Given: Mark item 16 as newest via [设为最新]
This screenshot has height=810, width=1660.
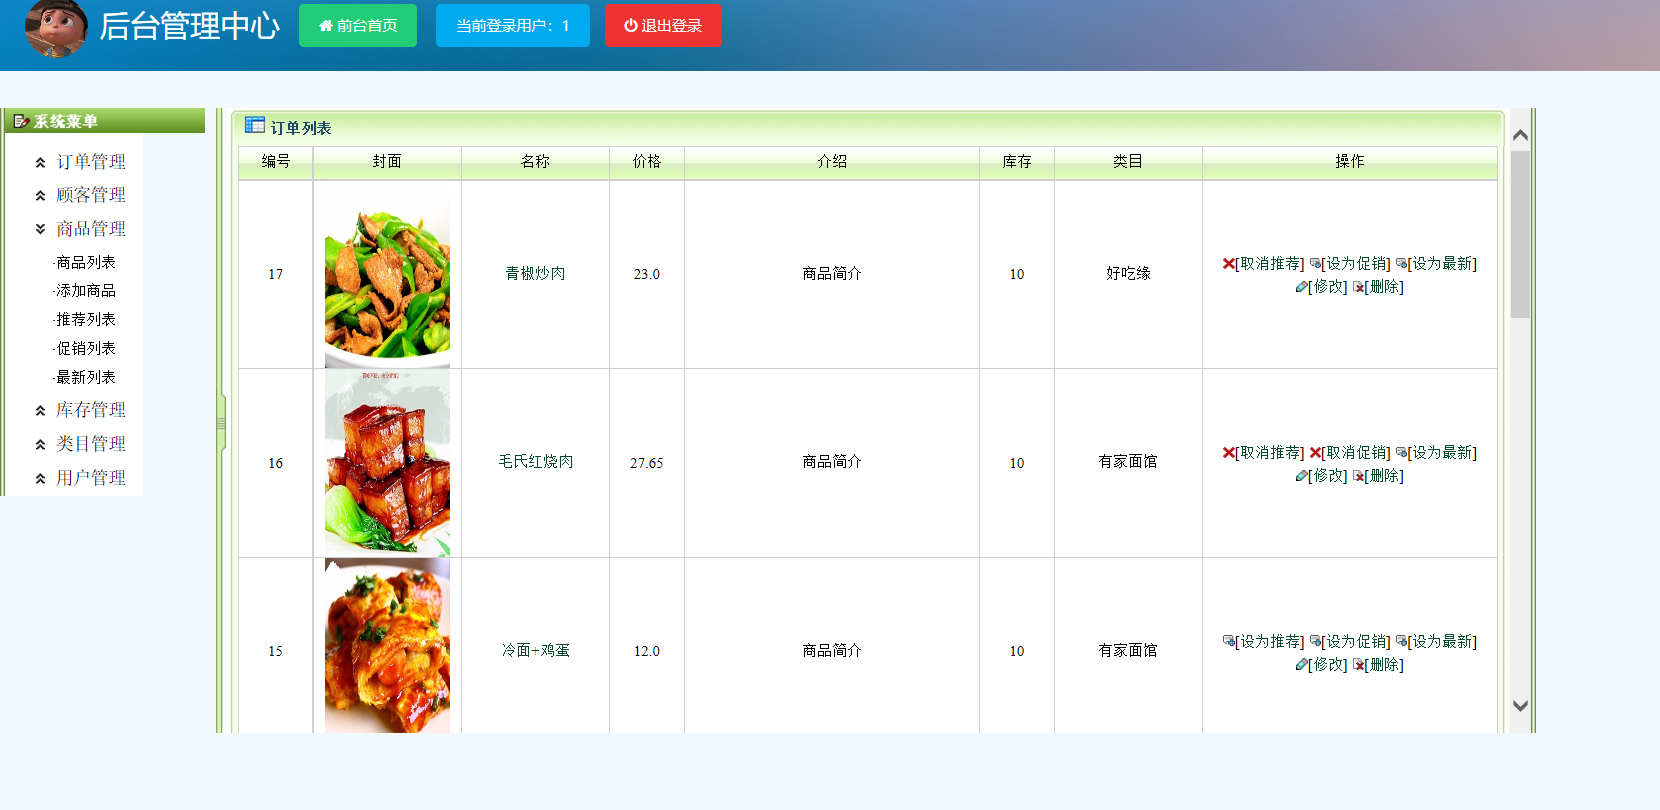Looking at the screenshot, I should 1442,453.
